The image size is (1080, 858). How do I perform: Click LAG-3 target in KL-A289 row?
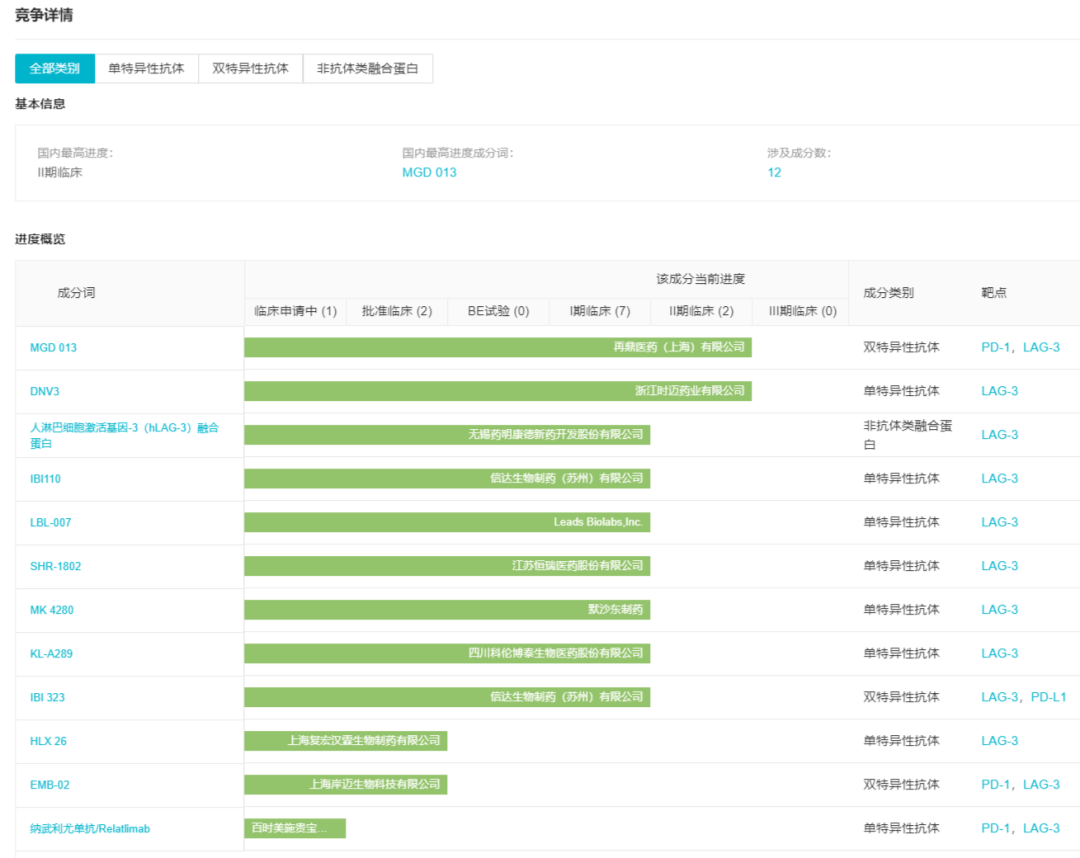[x=999, y=653]
